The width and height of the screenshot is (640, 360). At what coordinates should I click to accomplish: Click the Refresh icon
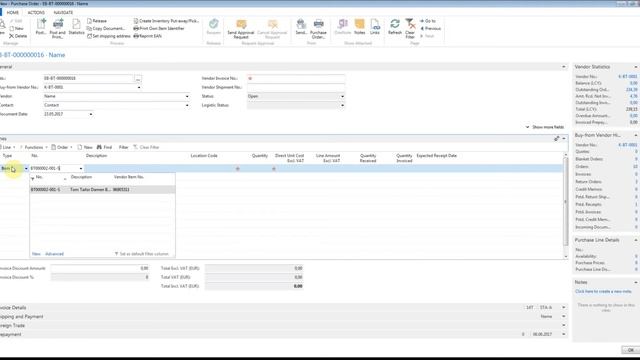point(395,27)
